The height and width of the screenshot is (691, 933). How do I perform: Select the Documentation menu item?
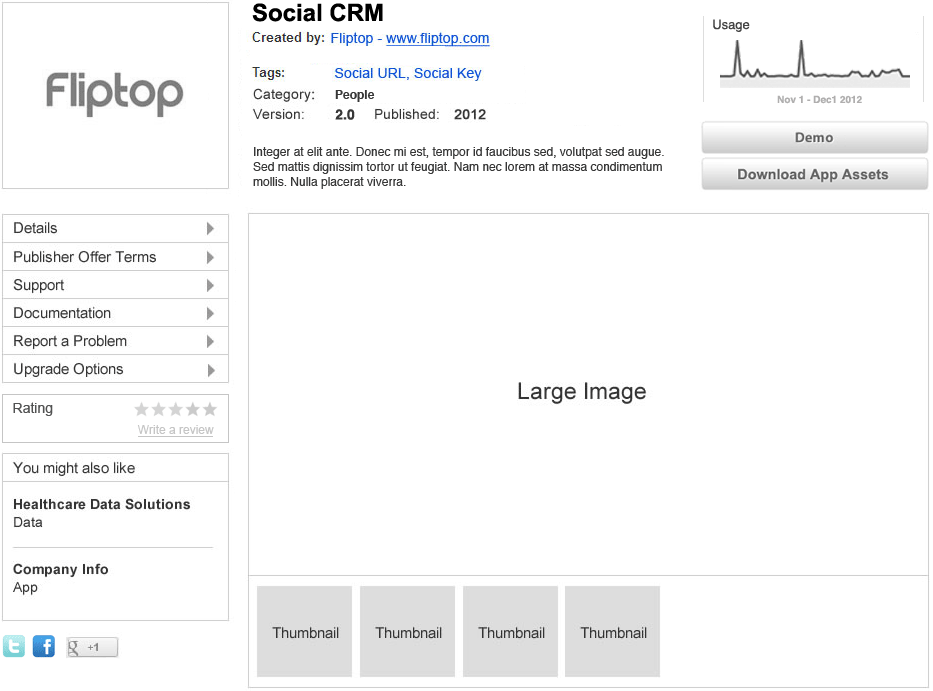click(115, 313)
